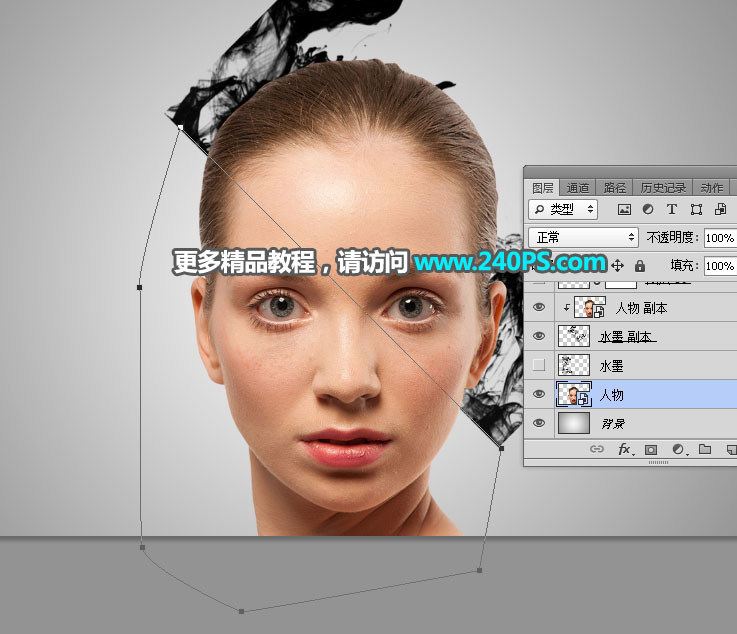Screen dimensions: 737x634
Task: Open the fx layer style menu
Action: tap(623, 450)
